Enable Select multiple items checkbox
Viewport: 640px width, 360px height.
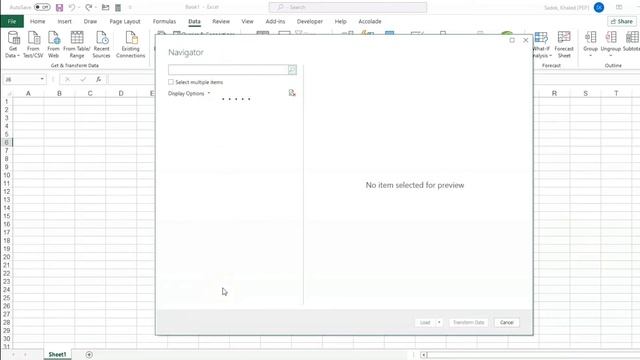(171, 82)
